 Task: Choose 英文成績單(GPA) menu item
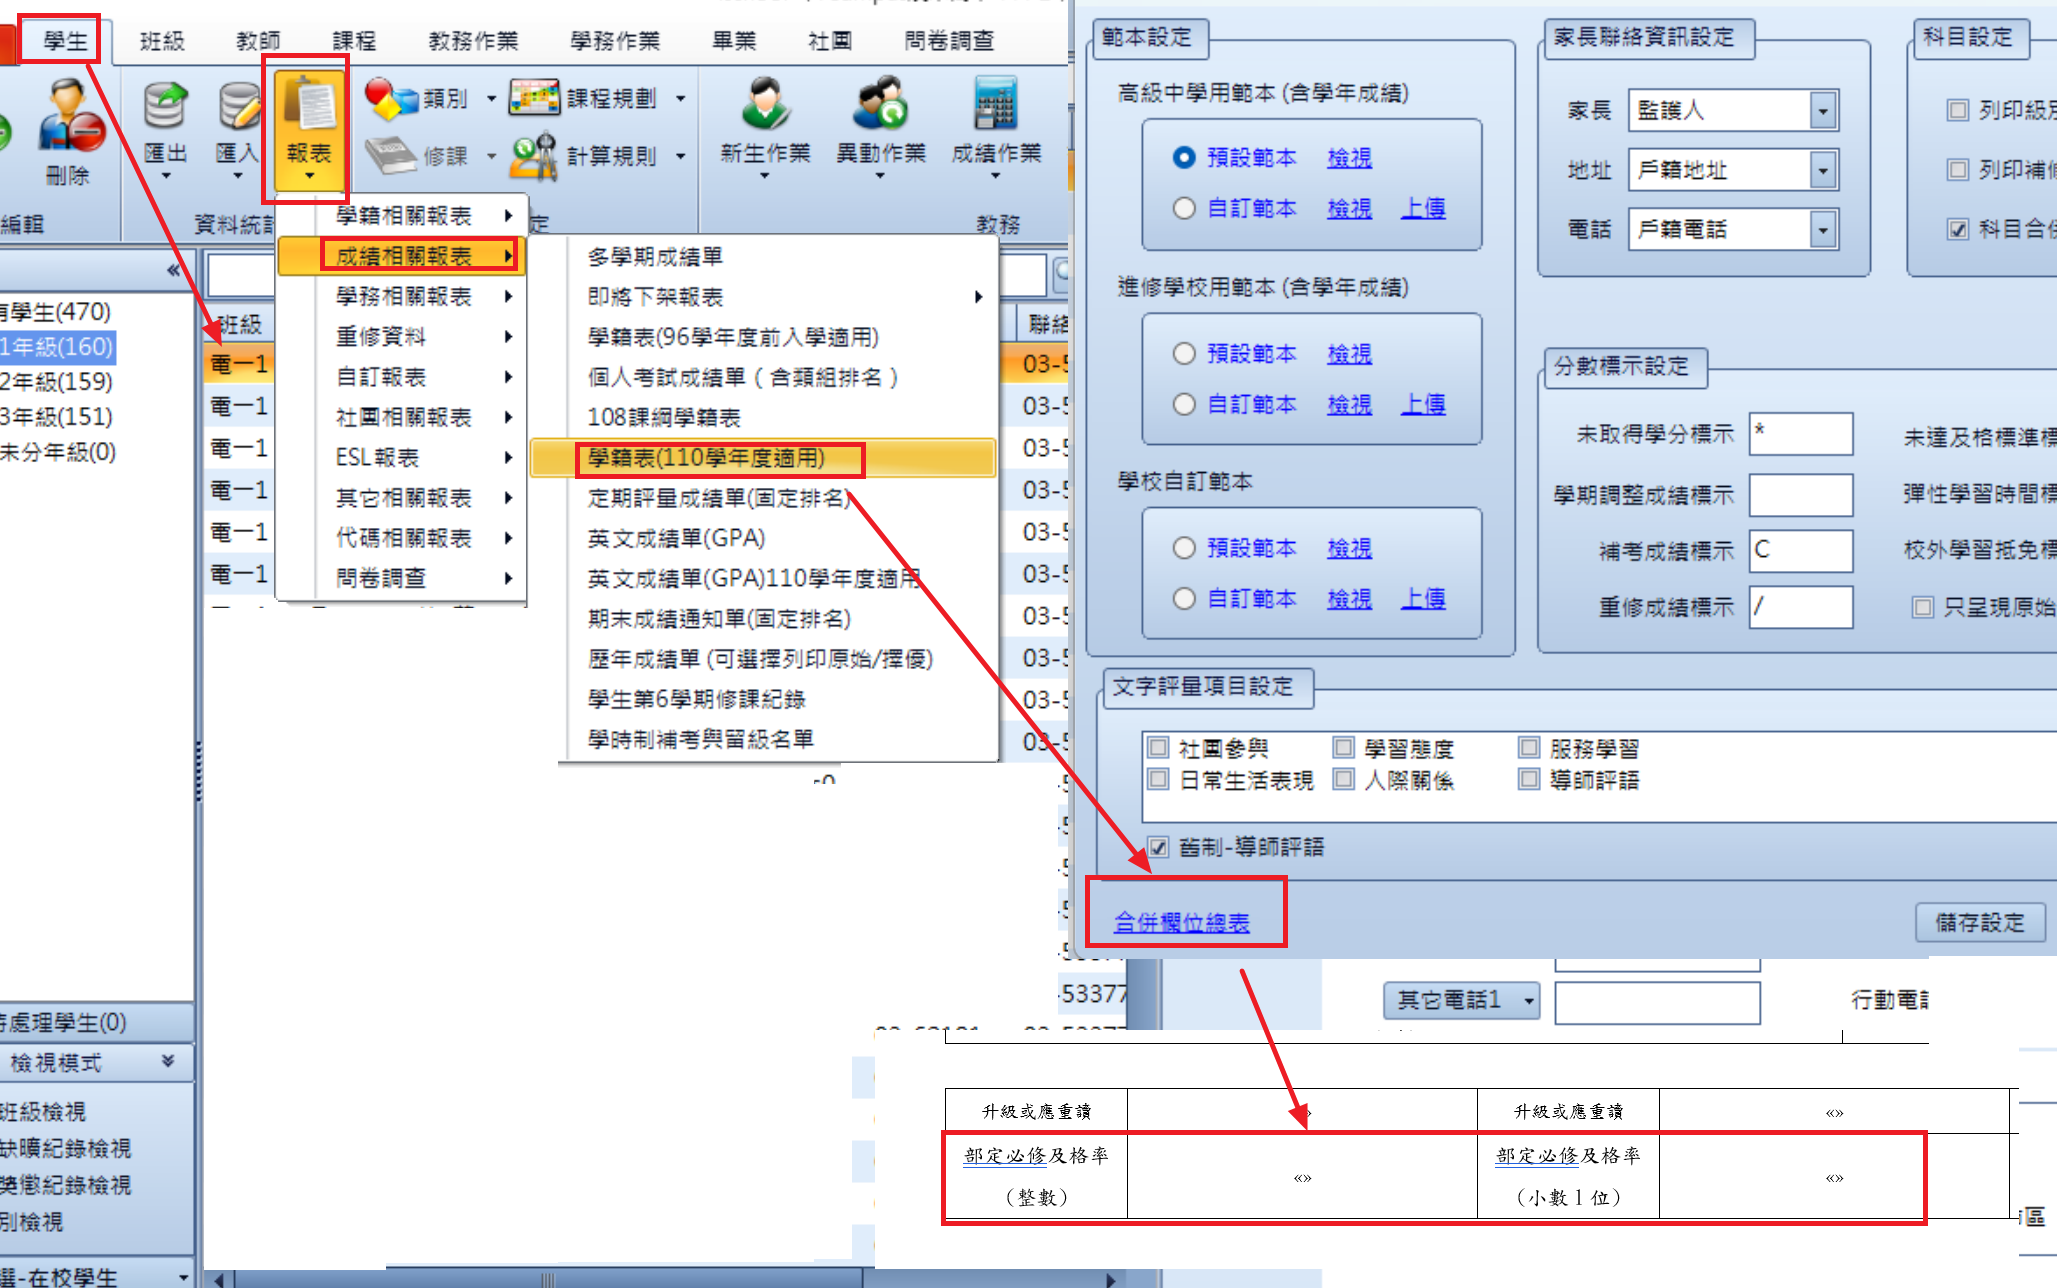coord(677,538)
